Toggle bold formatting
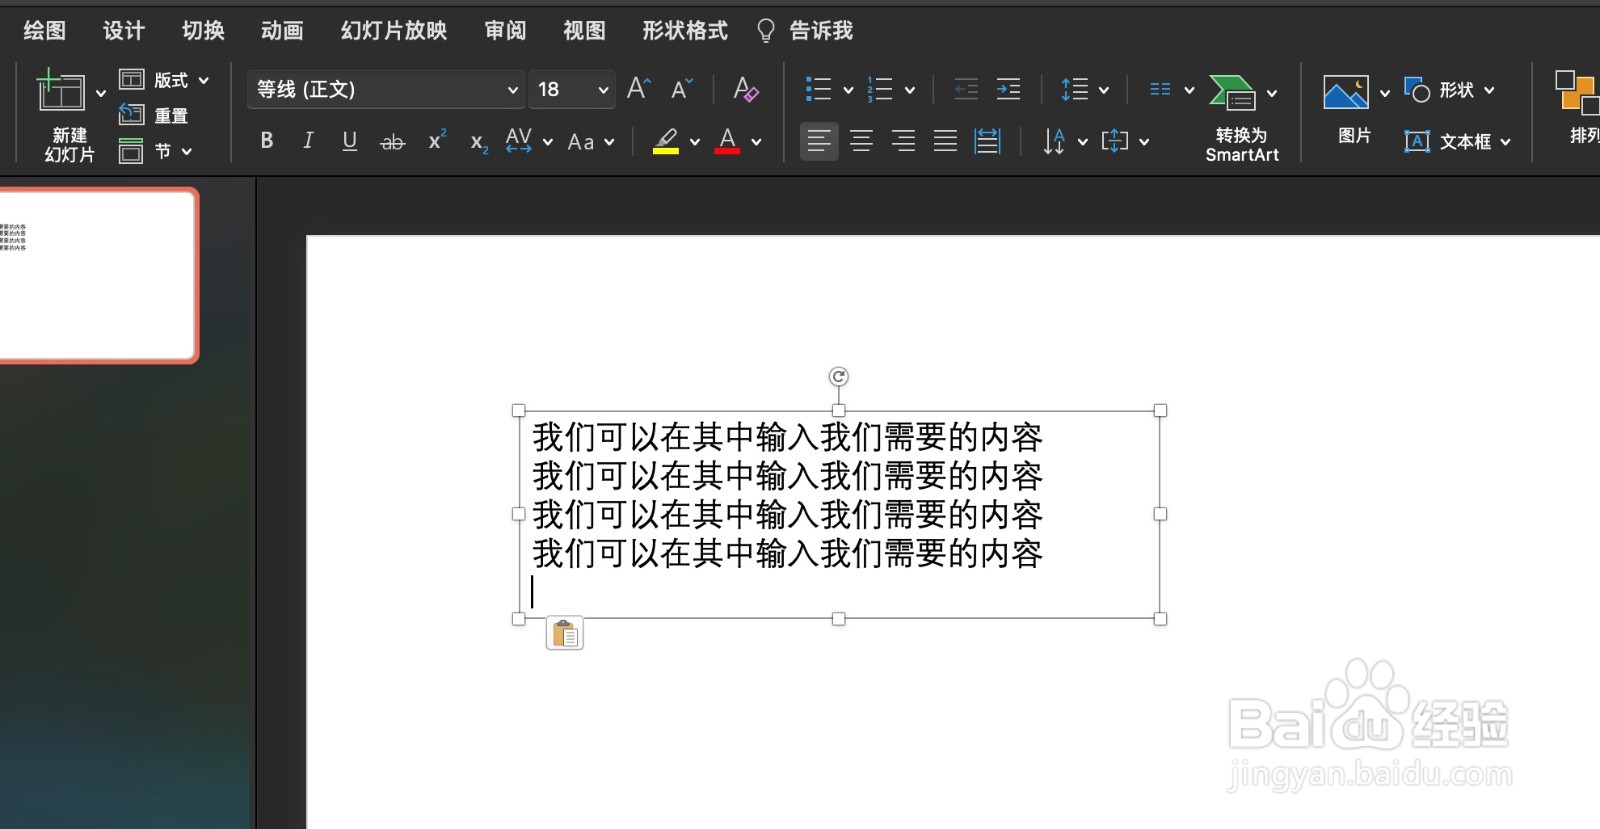Screen dimensions: 1600x829 click(267, 141)
